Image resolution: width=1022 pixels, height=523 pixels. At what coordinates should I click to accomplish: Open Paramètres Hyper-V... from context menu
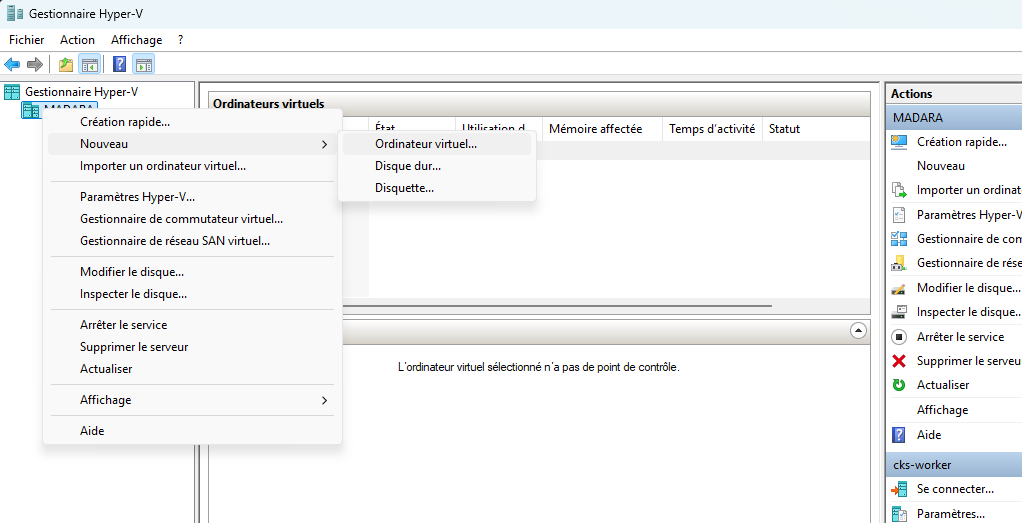192,196
